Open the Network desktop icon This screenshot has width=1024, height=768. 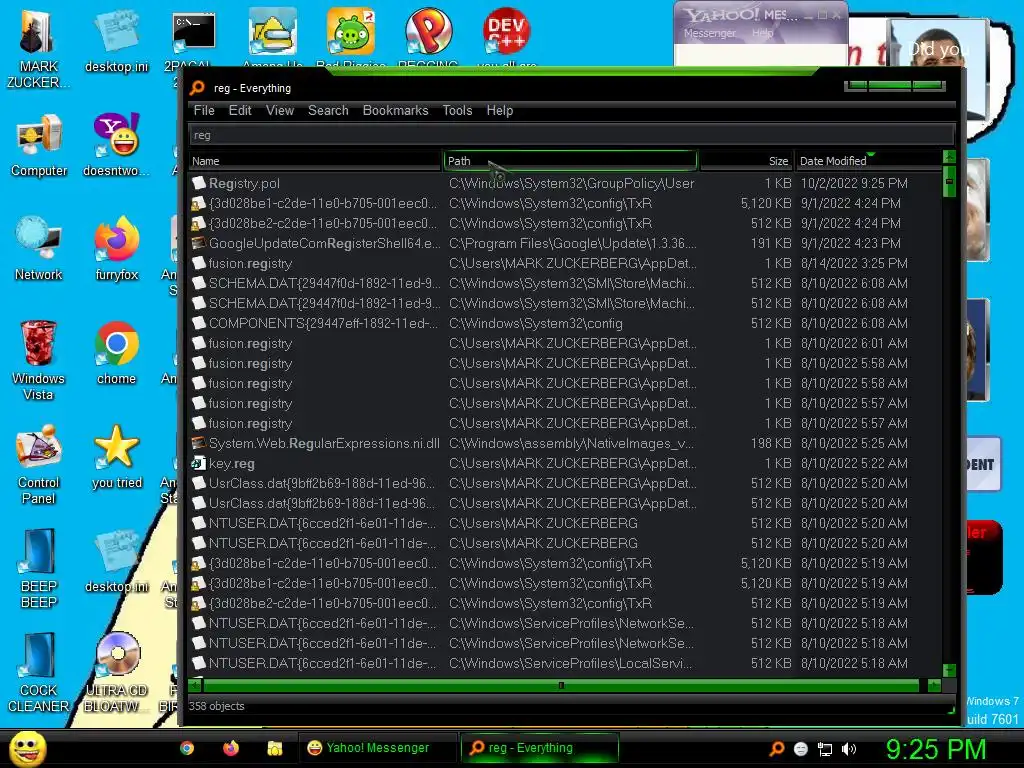[38, 249]
